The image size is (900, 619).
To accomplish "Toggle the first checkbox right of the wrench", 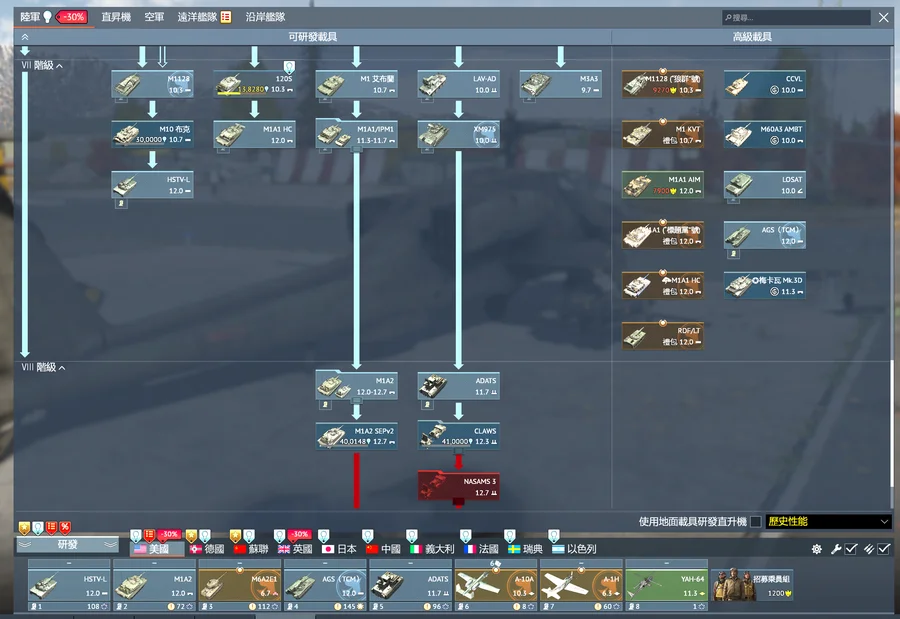I will coord(852,549).
